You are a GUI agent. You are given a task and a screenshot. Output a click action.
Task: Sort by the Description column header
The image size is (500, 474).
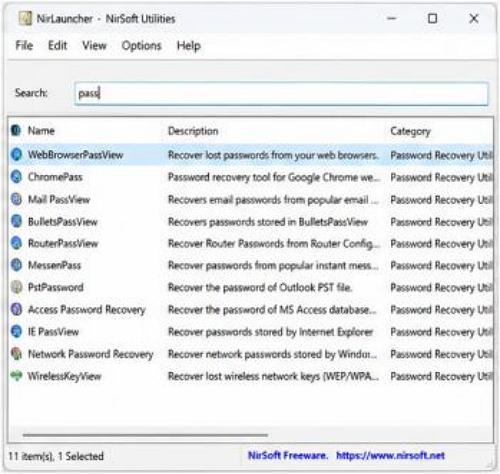click(x=193, y=131)
